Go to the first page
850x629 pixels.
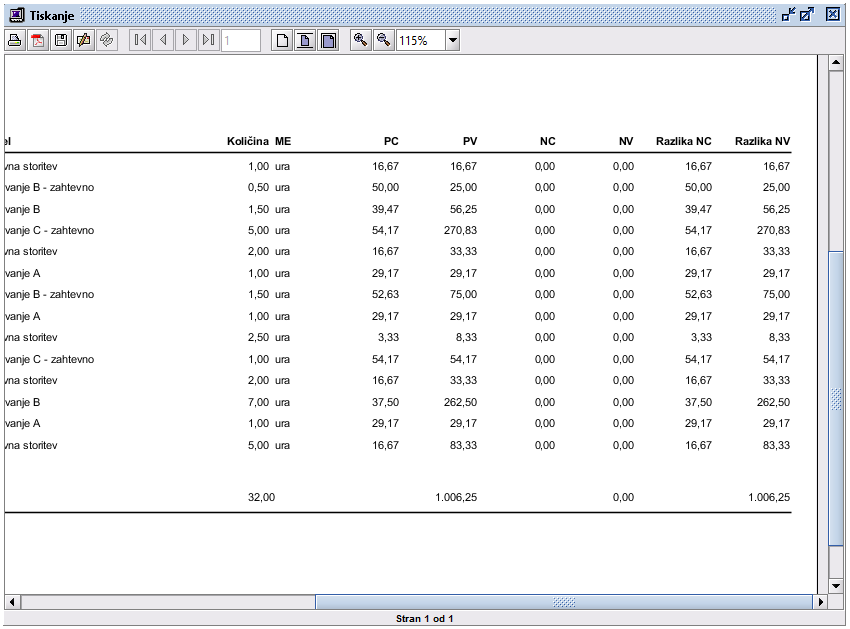(x=140, y=40)
